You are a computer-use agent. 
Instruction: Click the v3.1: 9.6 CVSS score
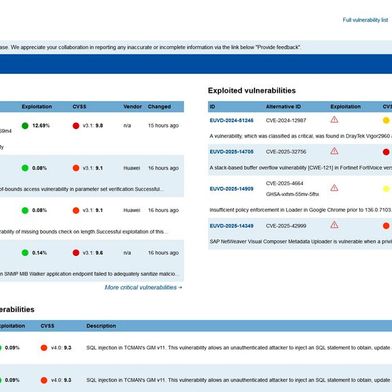tap(93, 253)
